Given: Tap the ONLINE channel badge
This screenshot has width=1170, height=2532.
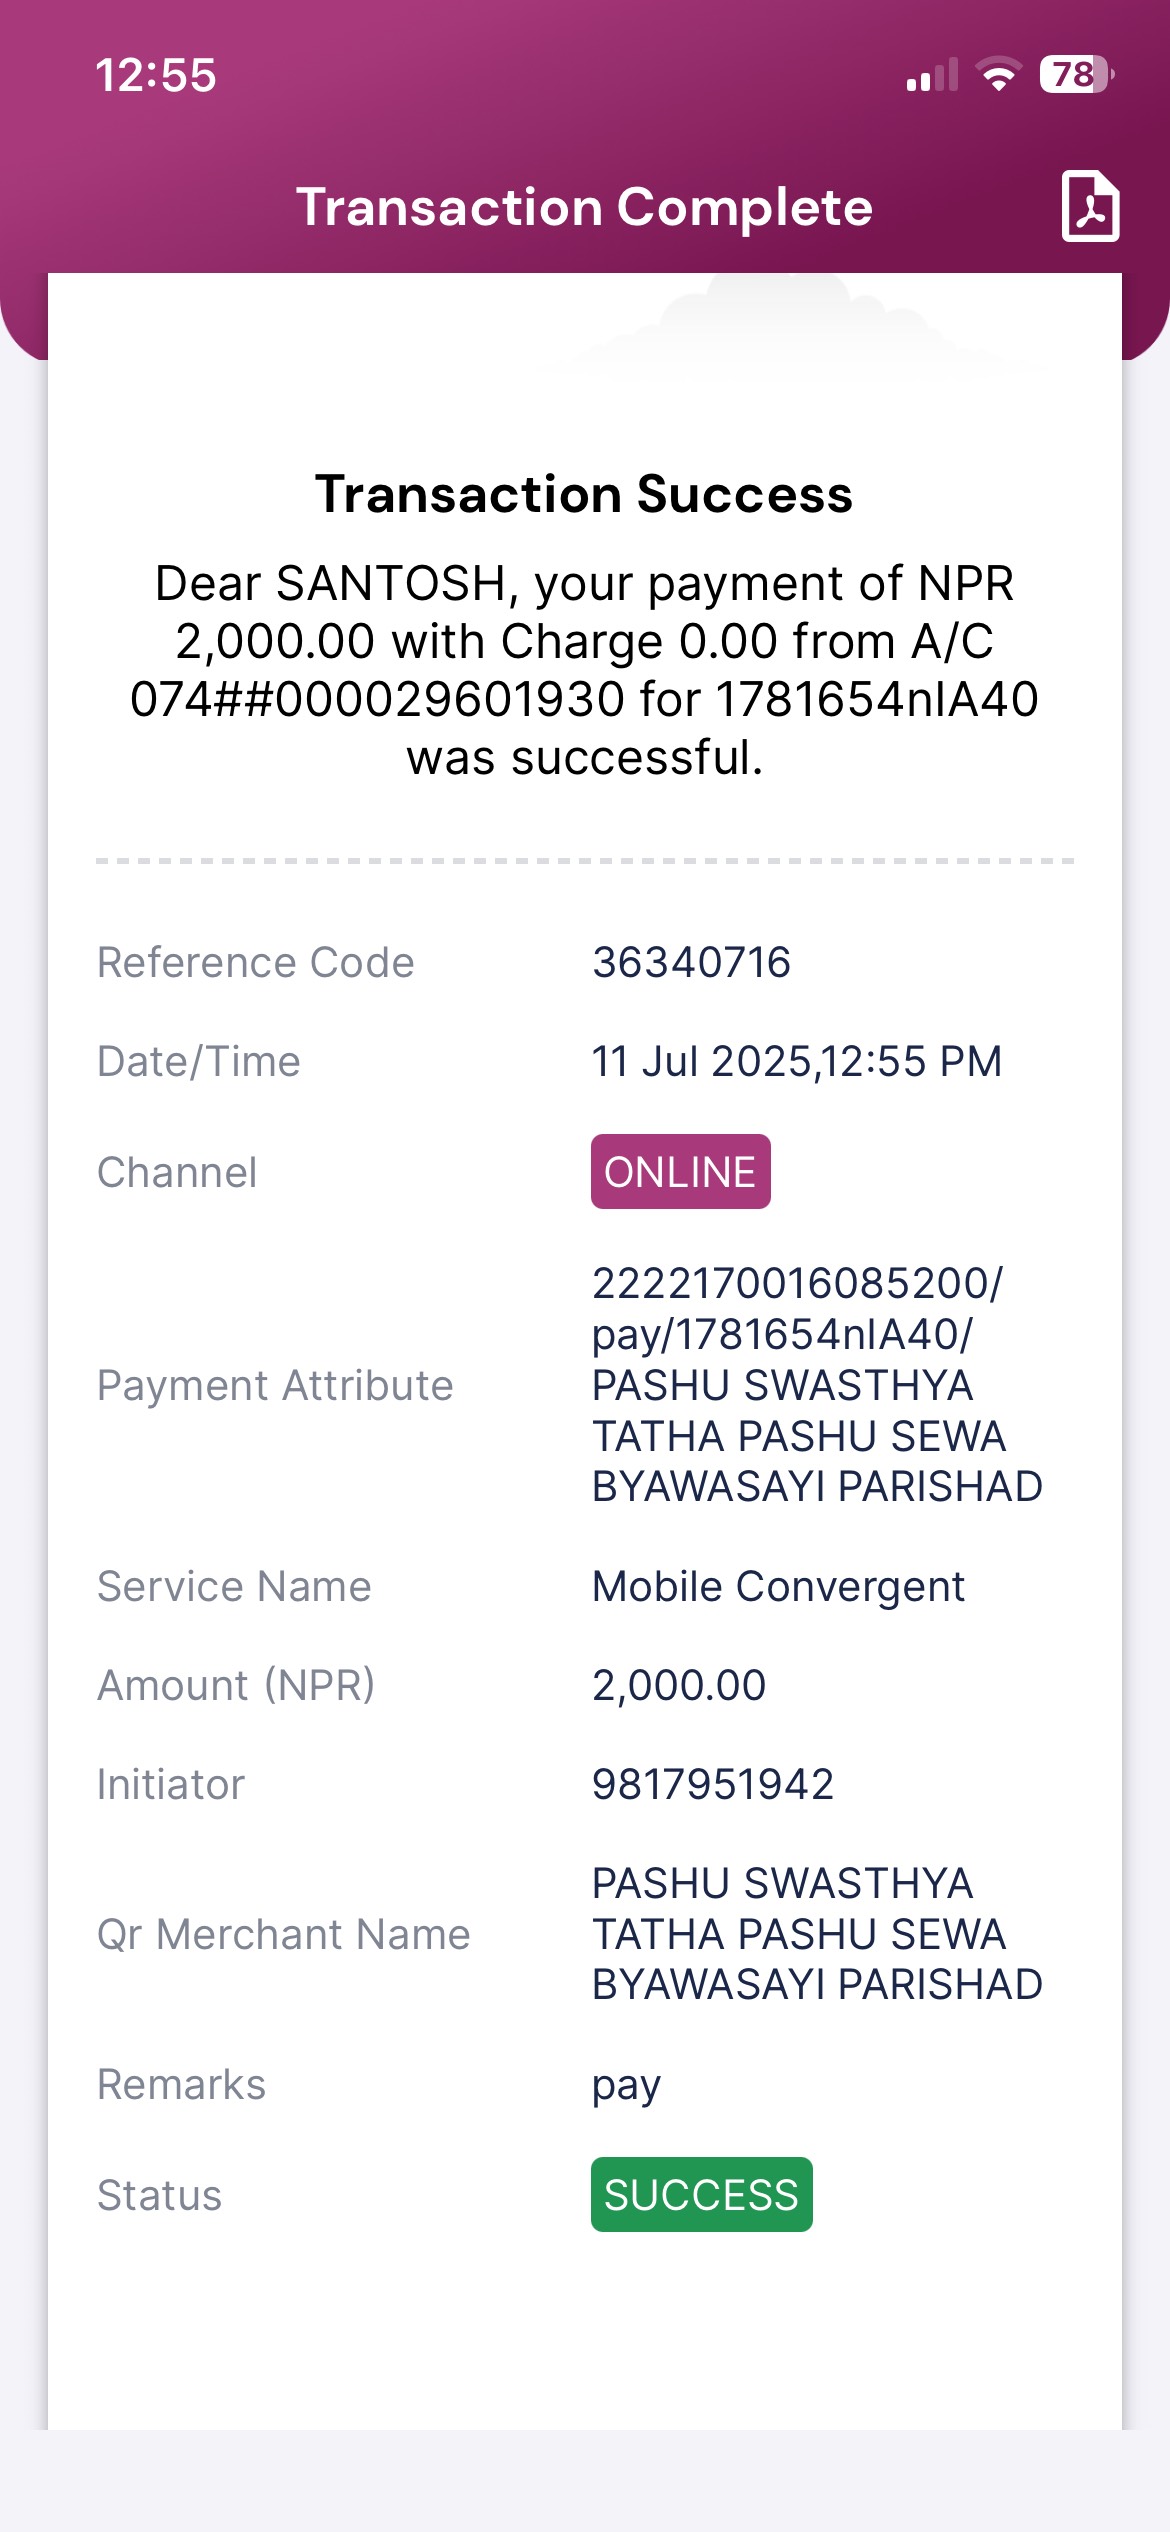Looking at the screenshot, I should click(680, 1172).
